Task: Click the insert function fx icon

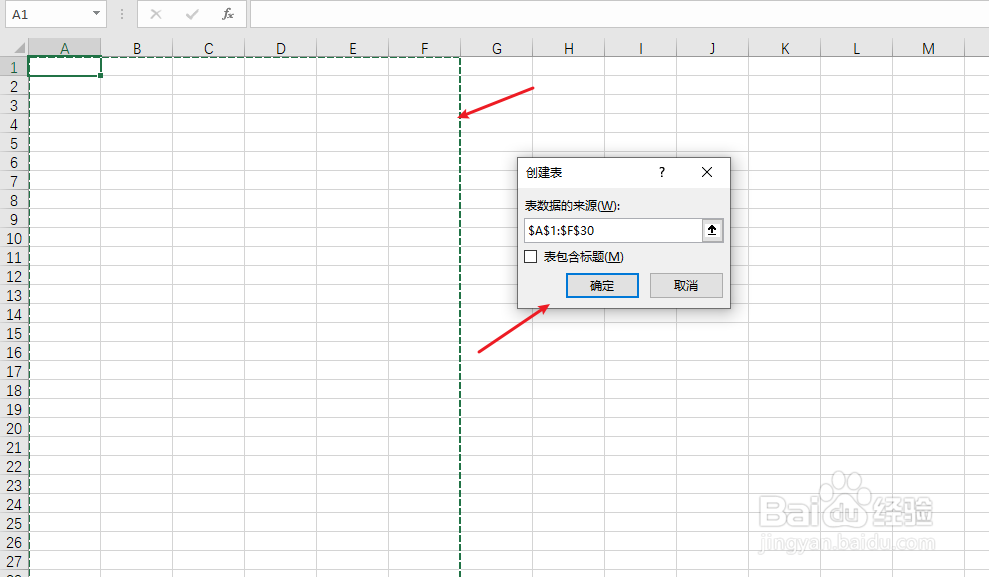Action: pos(228,14)
